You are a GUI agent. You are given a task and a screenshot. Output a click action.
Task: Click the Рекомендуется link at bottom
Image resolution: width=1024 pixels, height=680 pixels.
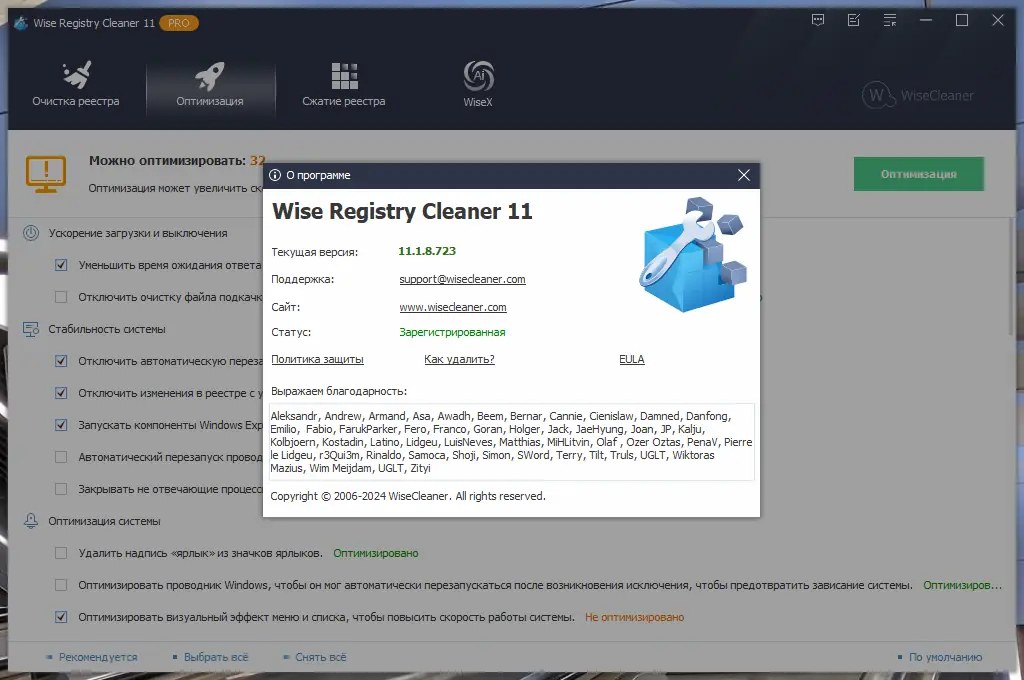click(98, 657)
